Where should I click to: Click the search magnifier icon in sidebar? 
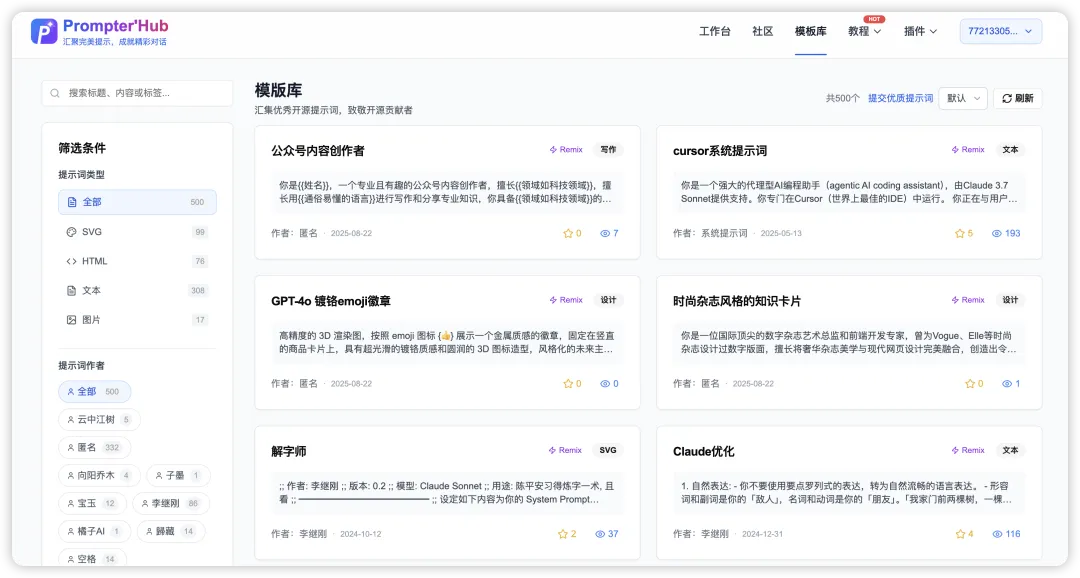[56, 93]
